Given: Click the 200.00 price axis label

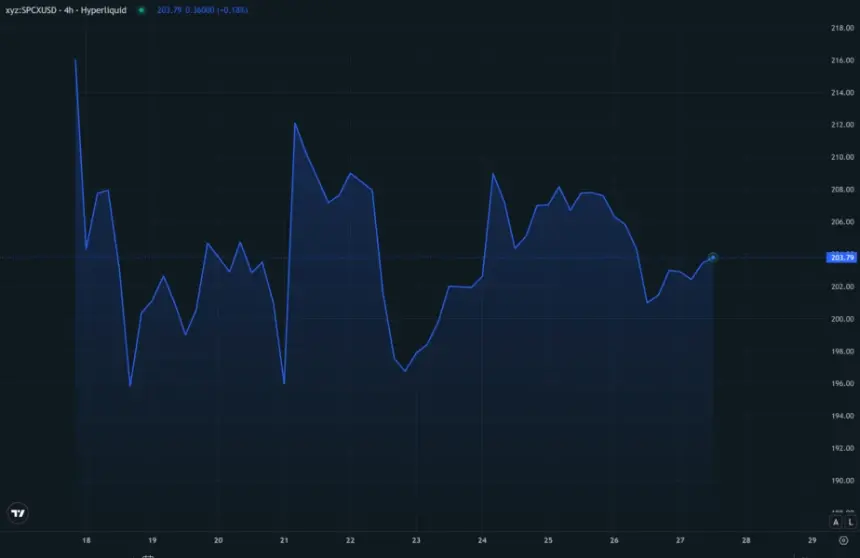Looking at the screenshot, I should [842, 319].
